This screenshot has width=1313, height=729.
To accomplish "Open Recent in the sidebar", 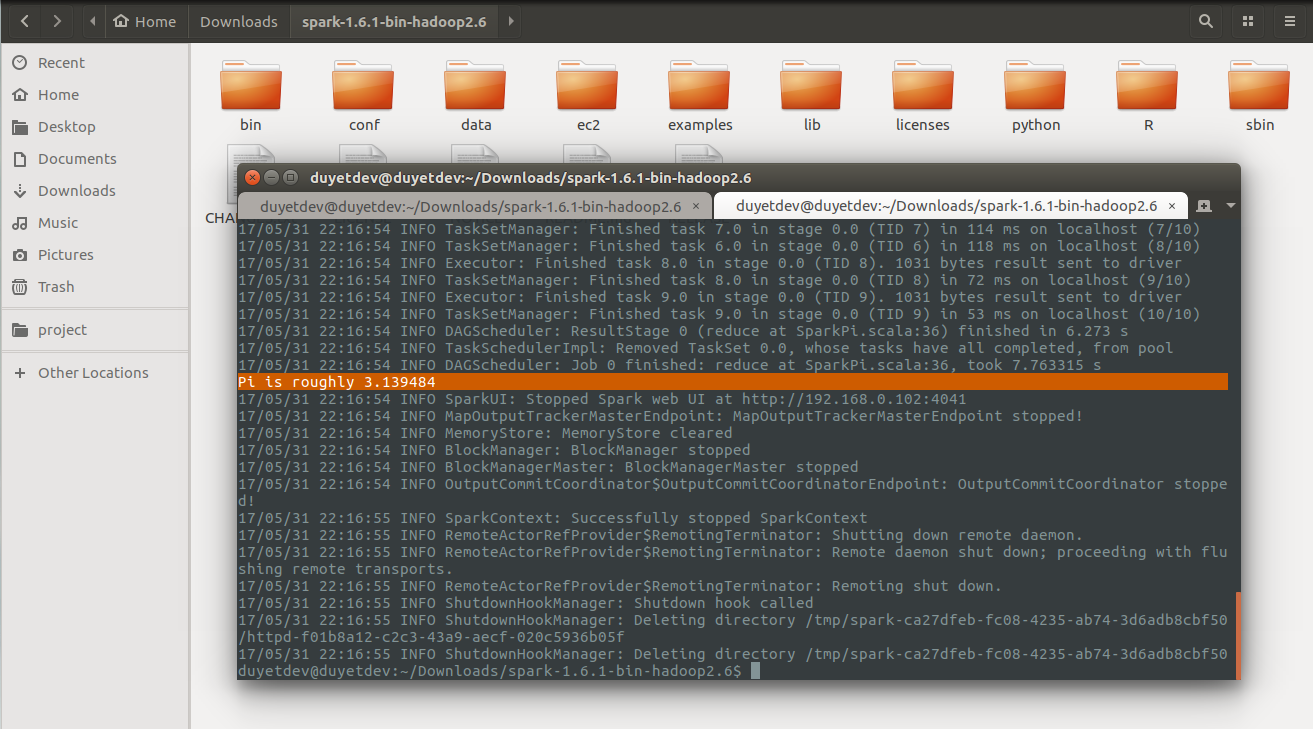I will 94,63.
